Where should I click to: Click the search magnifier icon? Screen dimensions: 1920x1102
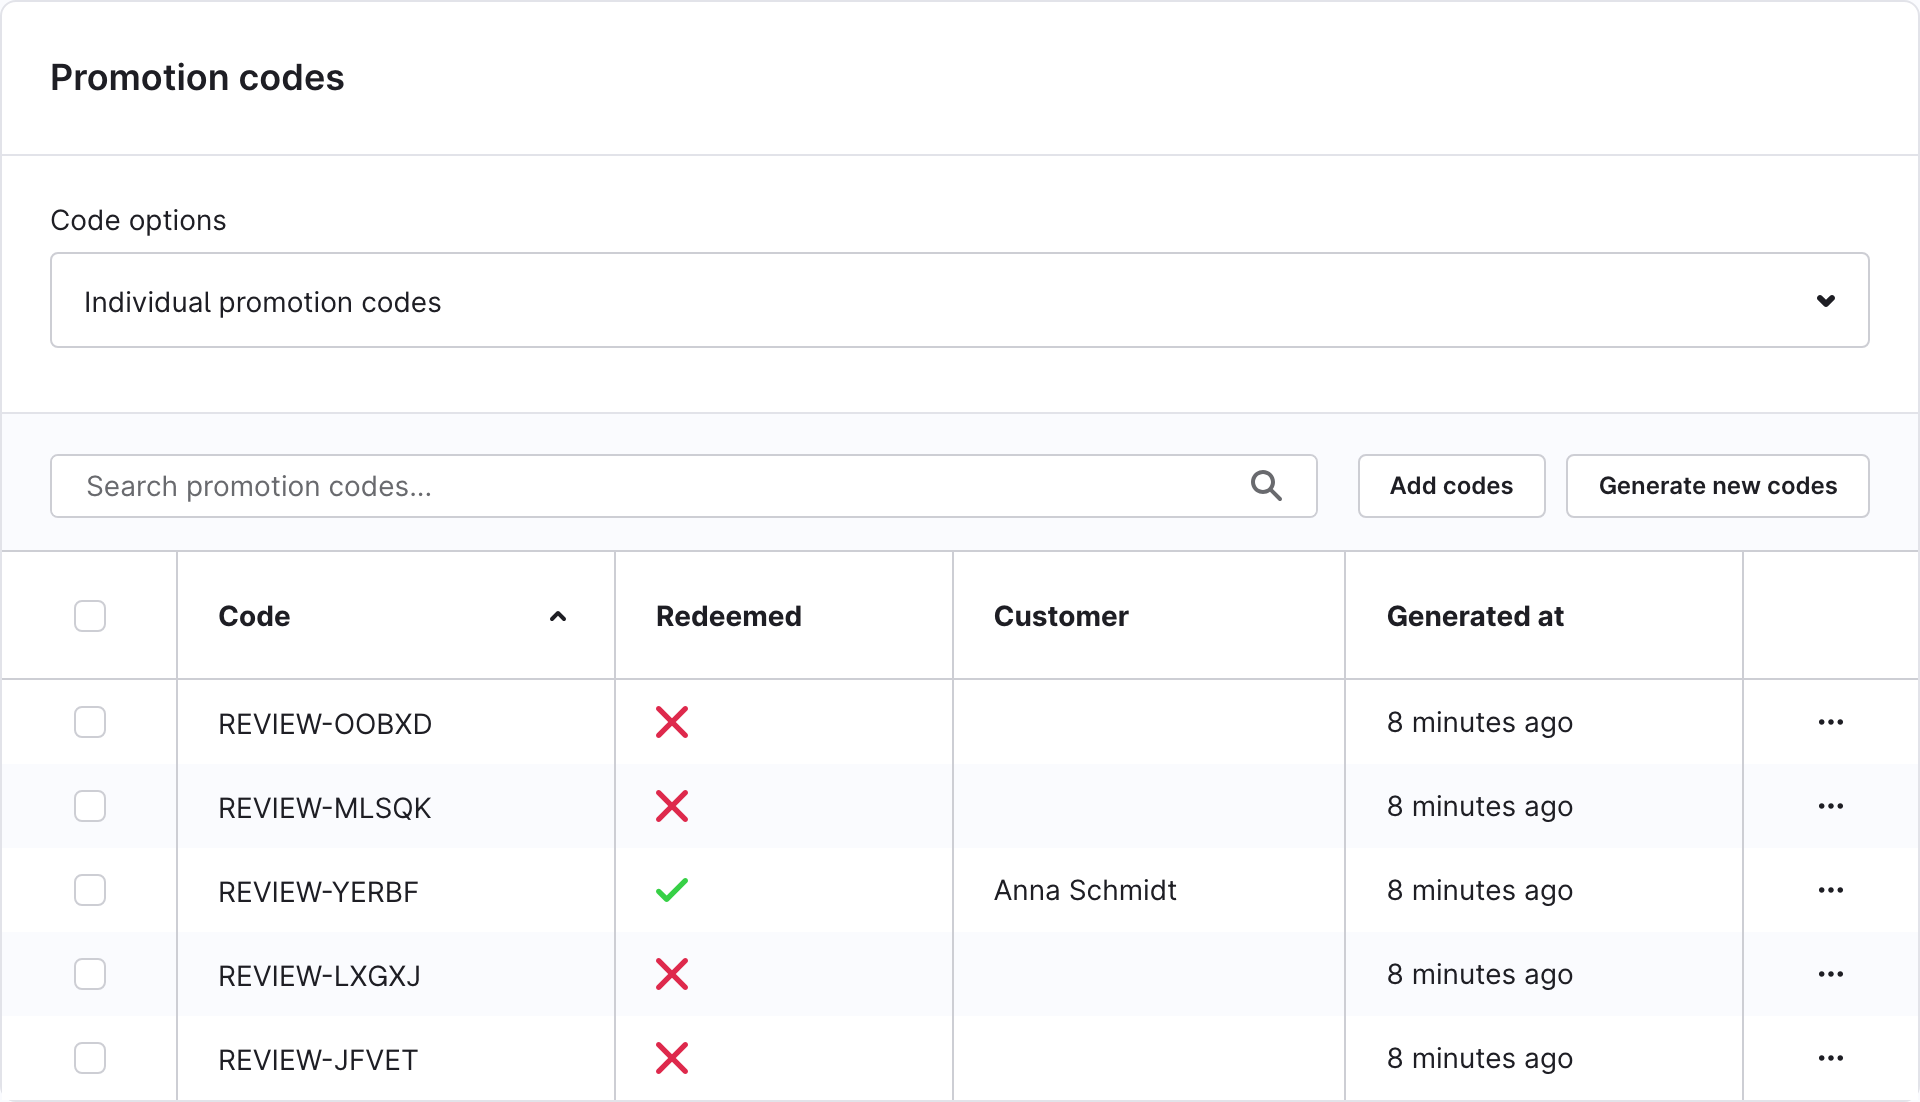tap(1266, 486)
